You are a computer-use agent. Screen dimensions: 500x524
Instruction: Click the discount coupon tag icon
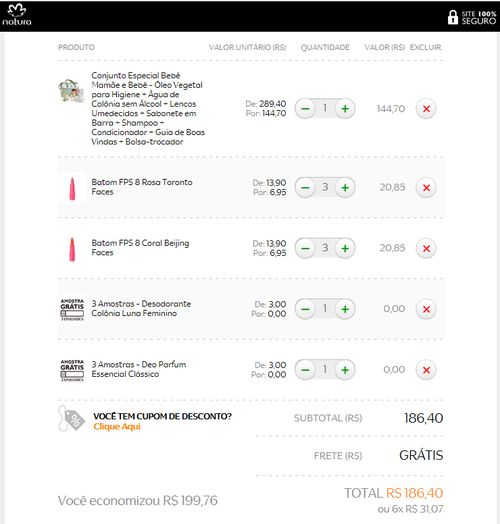(x=72, y=418)
